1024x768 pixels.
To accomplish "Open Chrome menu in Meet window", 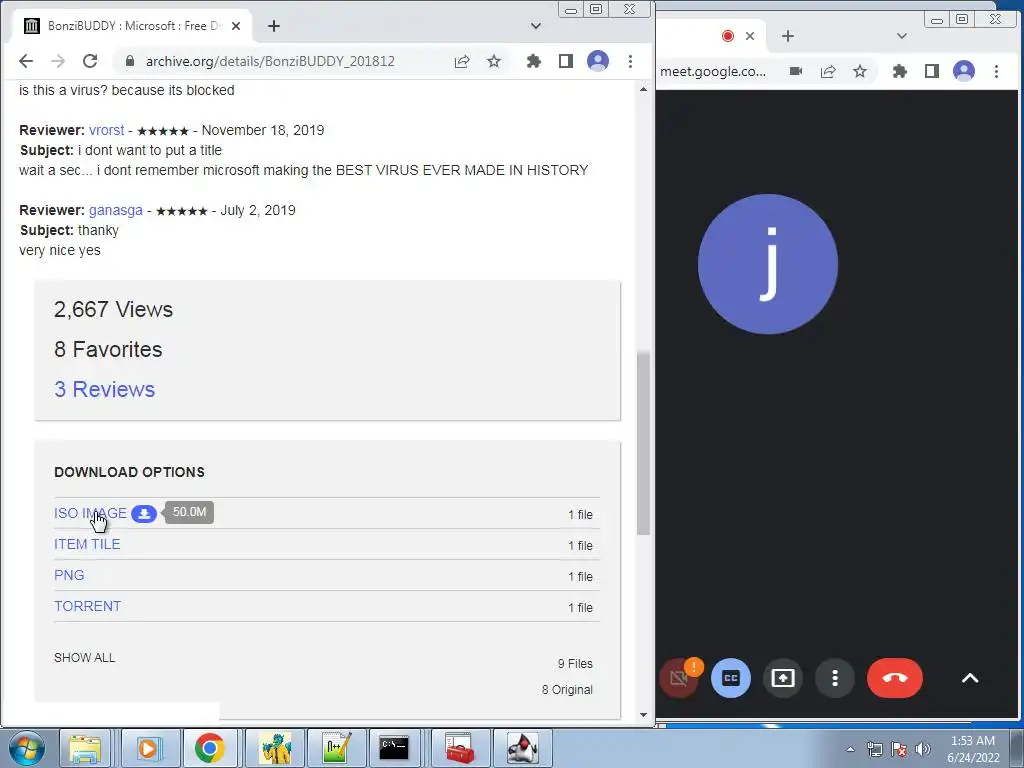I will [996, 71].
